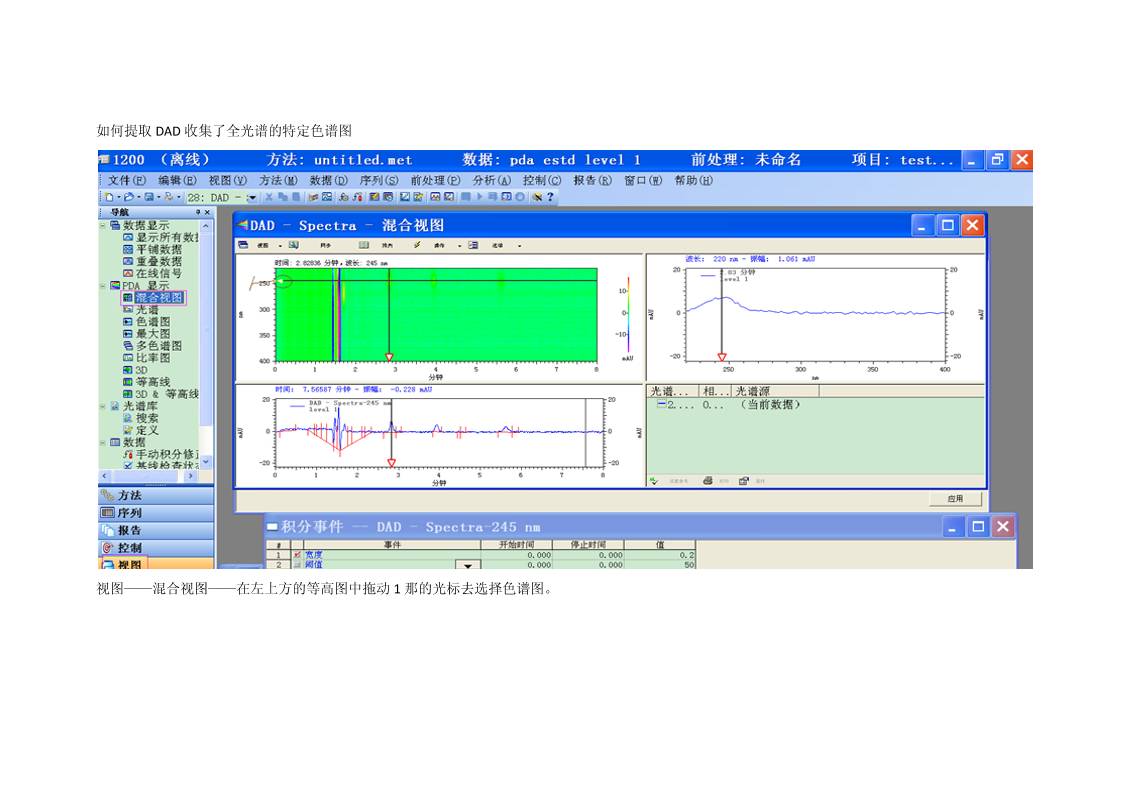Toggle the checkbox for 宽度 event row
Screen dimensions: 1122x793
pyautogui.click(x=297, y=555)
